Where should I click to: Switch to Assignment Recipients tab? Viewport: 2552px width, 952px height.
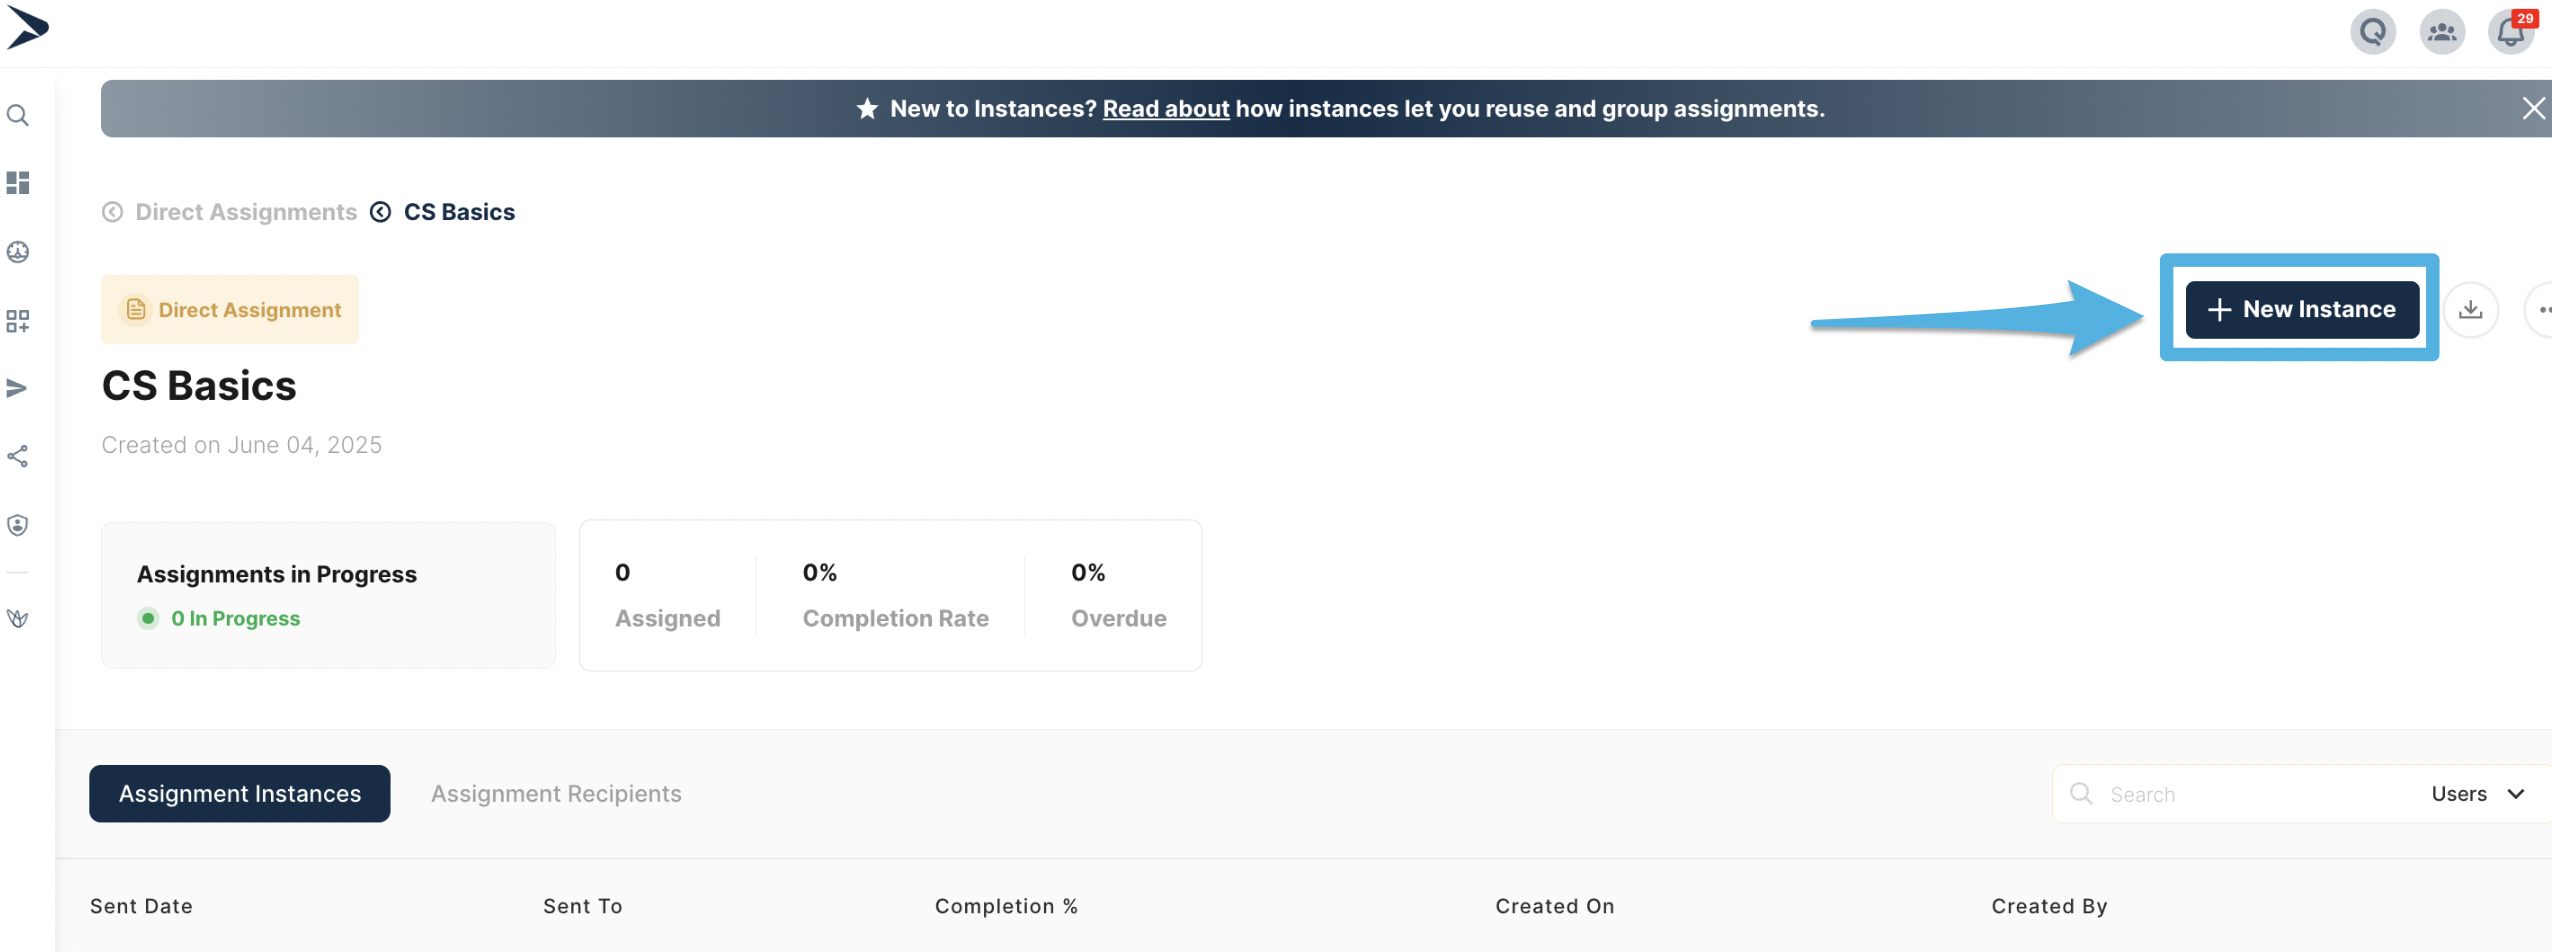click(x=556, y=794)
